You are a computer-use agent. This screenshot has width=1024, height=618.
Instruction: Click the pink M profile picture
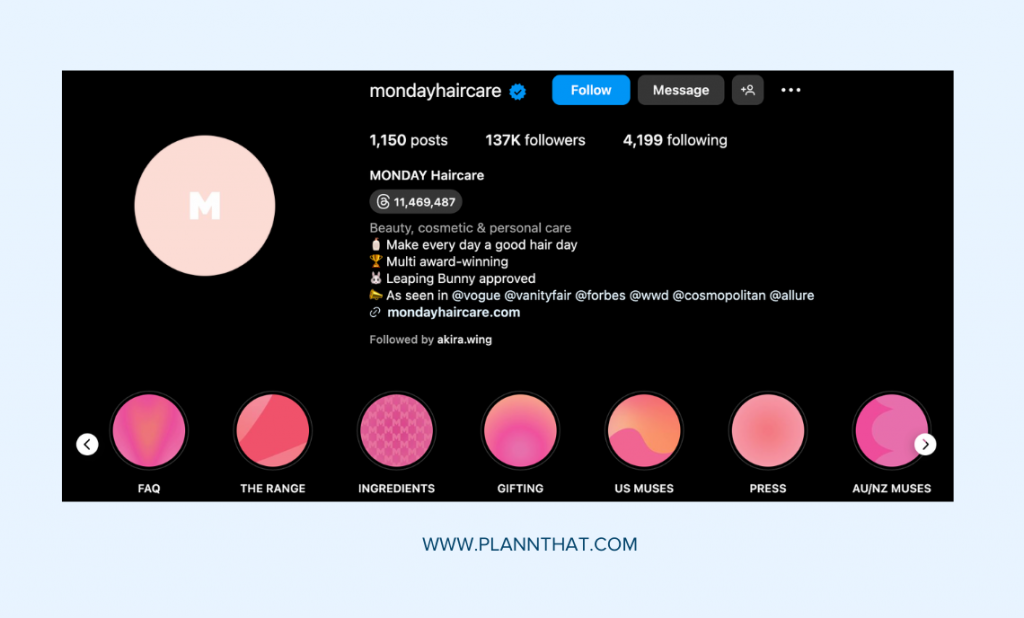[205, 205]
